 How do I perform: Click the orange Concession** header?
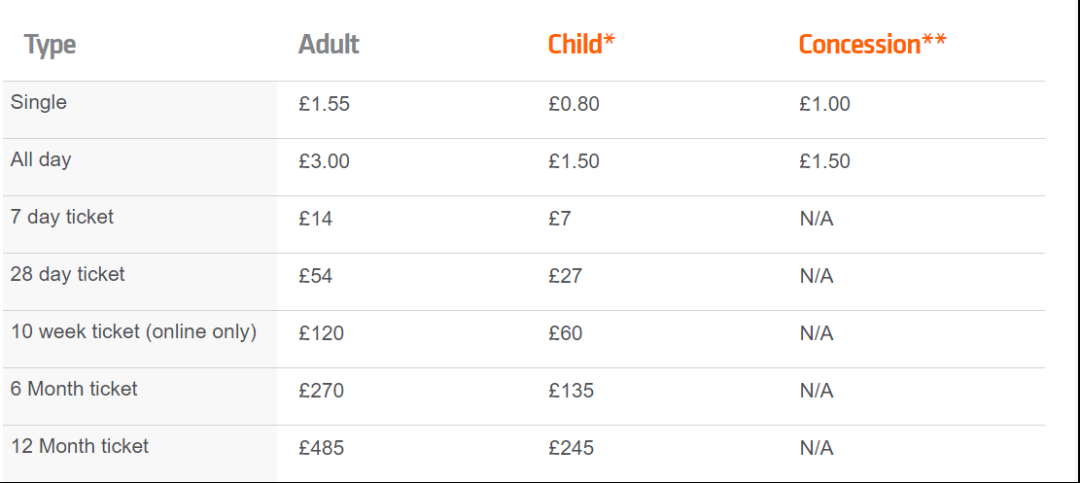[872, 44]
